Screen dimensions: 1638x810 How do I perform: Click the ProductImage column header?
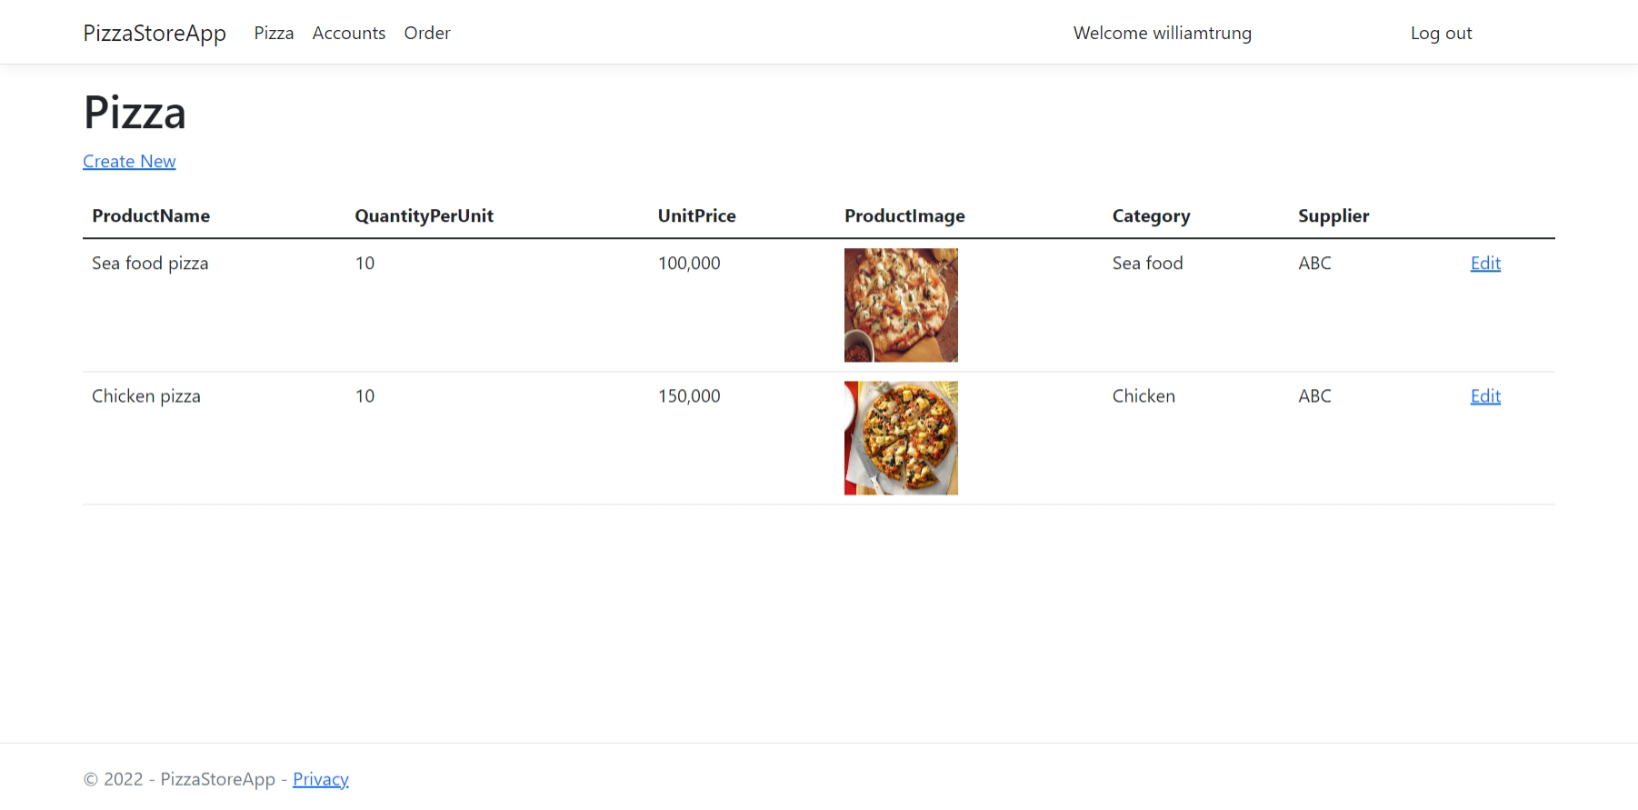pos(904,216)
